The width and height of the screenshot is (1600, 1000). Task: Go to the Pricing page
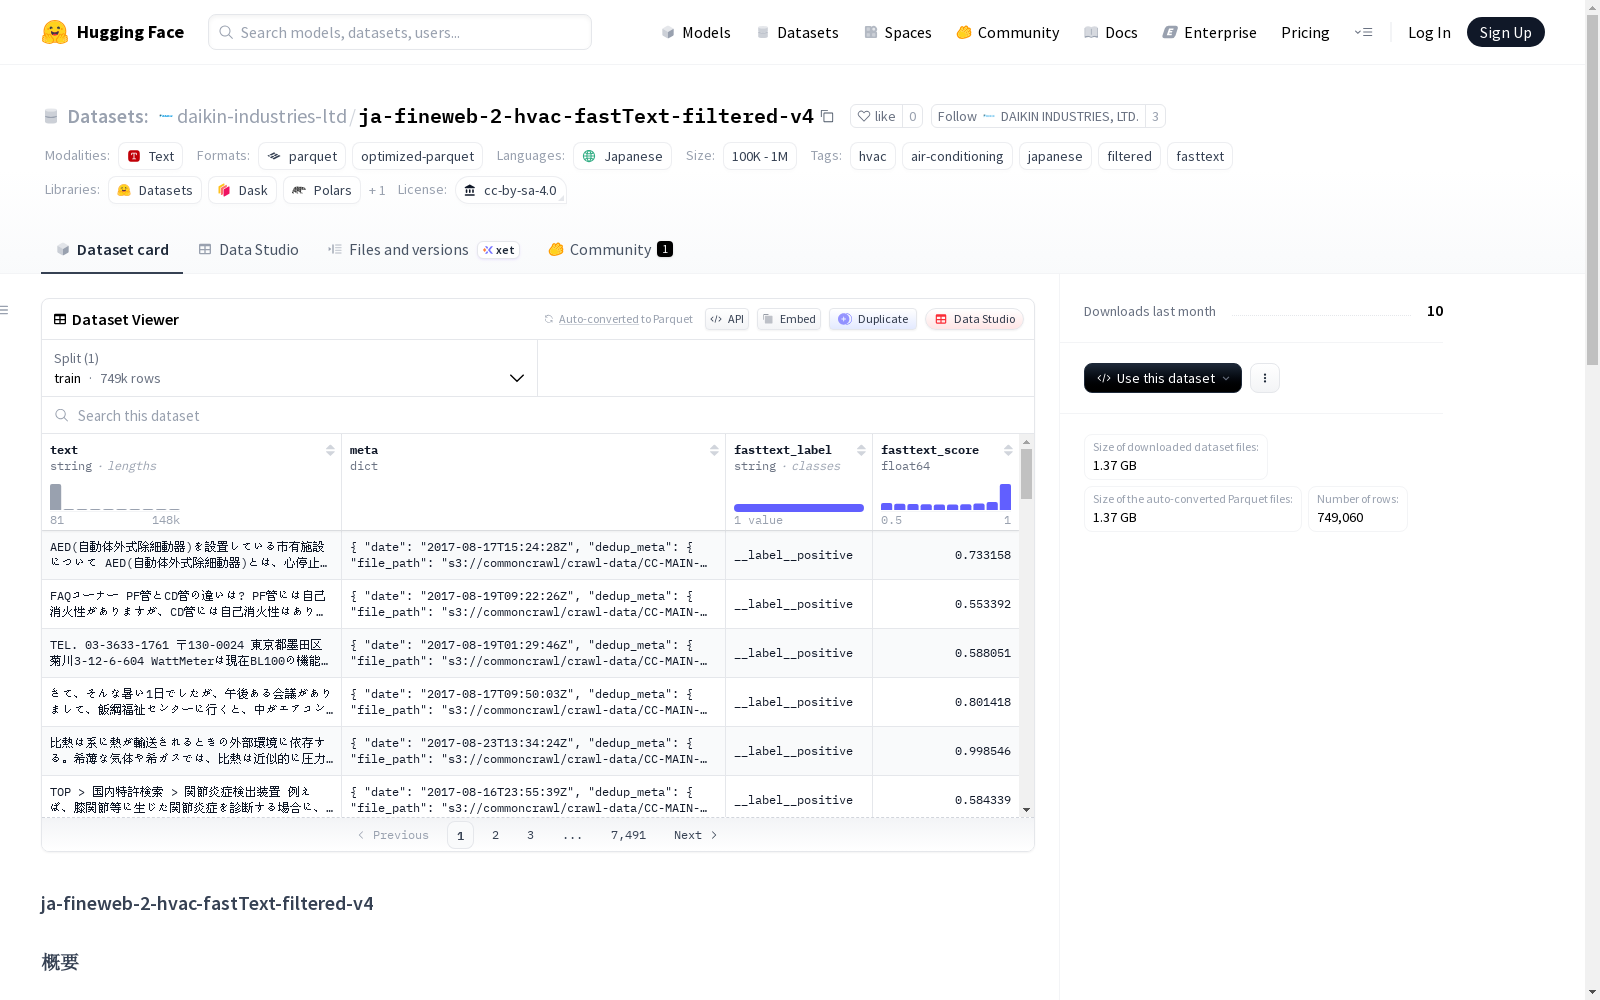1305,32
